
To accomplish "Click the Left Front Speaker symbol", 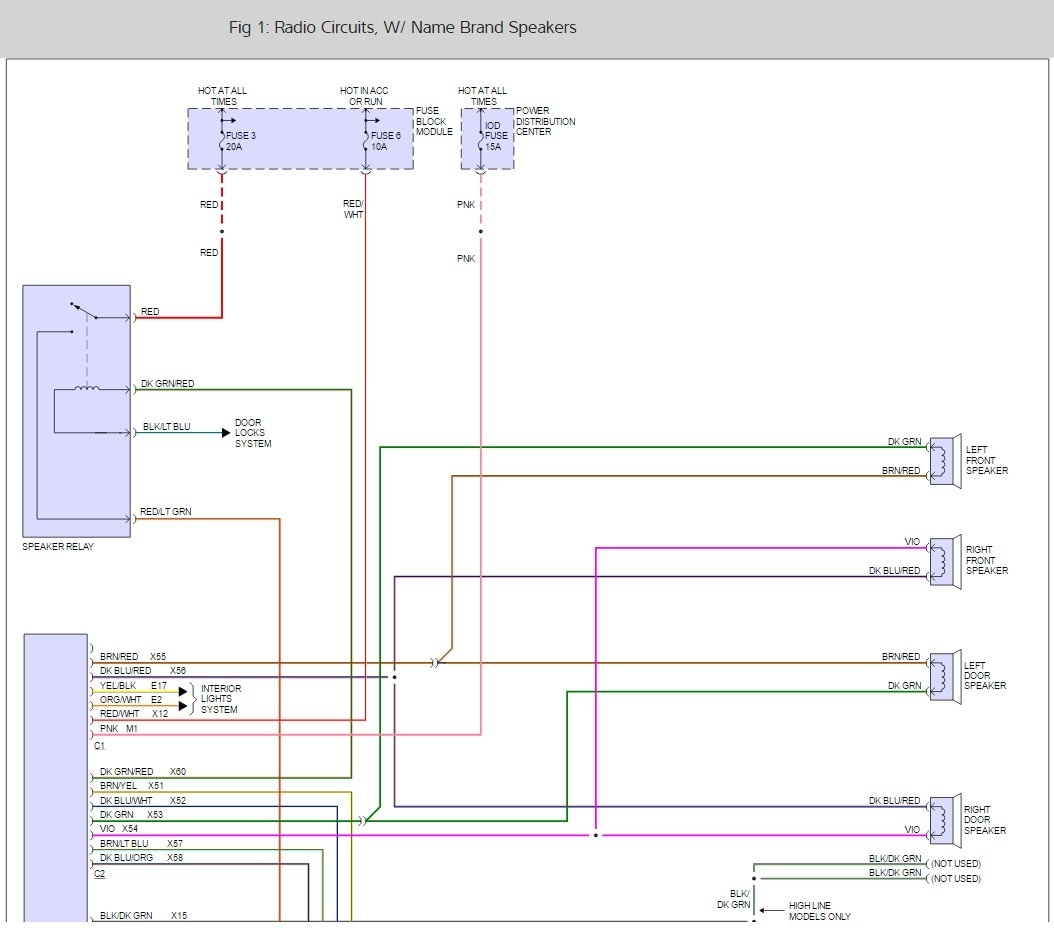I will [x=945, y=461].
